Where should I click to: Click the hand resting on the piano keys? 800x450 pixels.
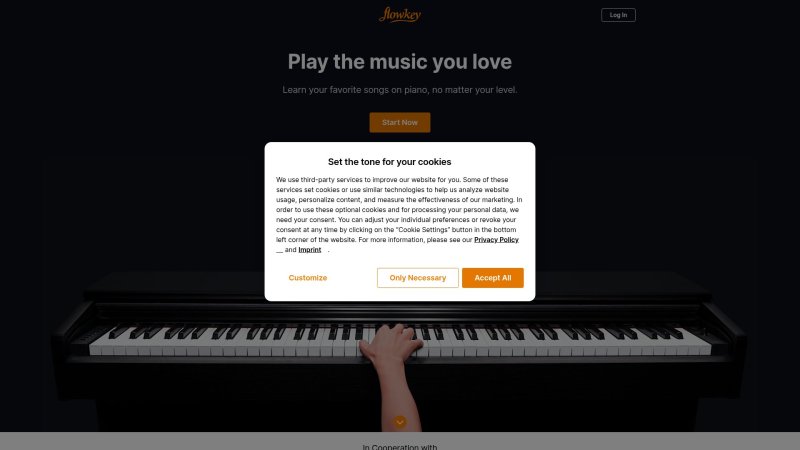(x=392, y=343)
